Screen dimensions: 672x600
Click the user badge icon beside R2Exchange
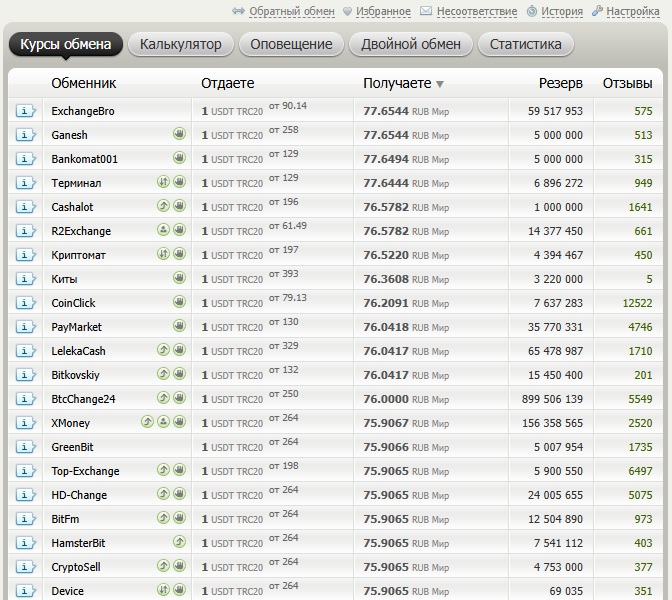[163, 230]
